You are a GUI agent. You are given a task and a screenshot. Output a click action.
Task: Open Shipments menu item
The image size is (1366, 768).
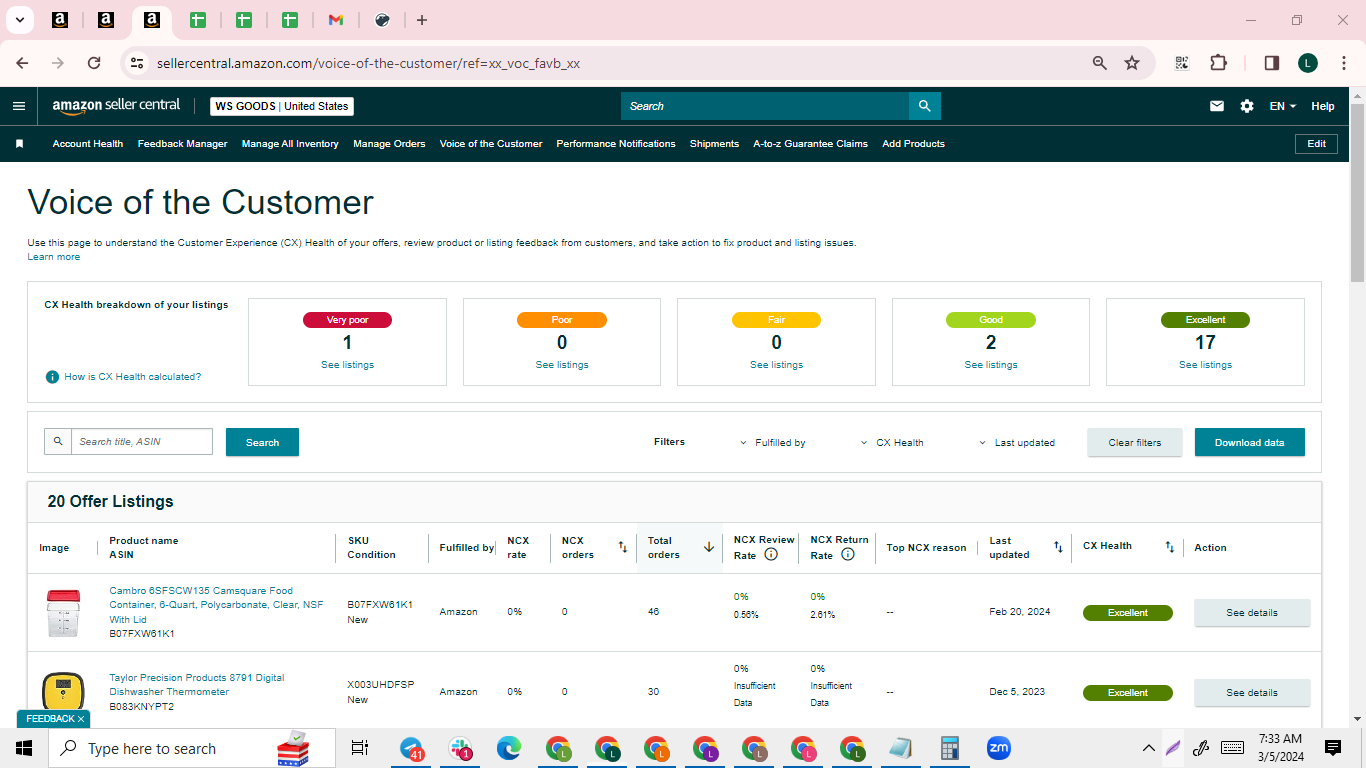pos(714,144)
